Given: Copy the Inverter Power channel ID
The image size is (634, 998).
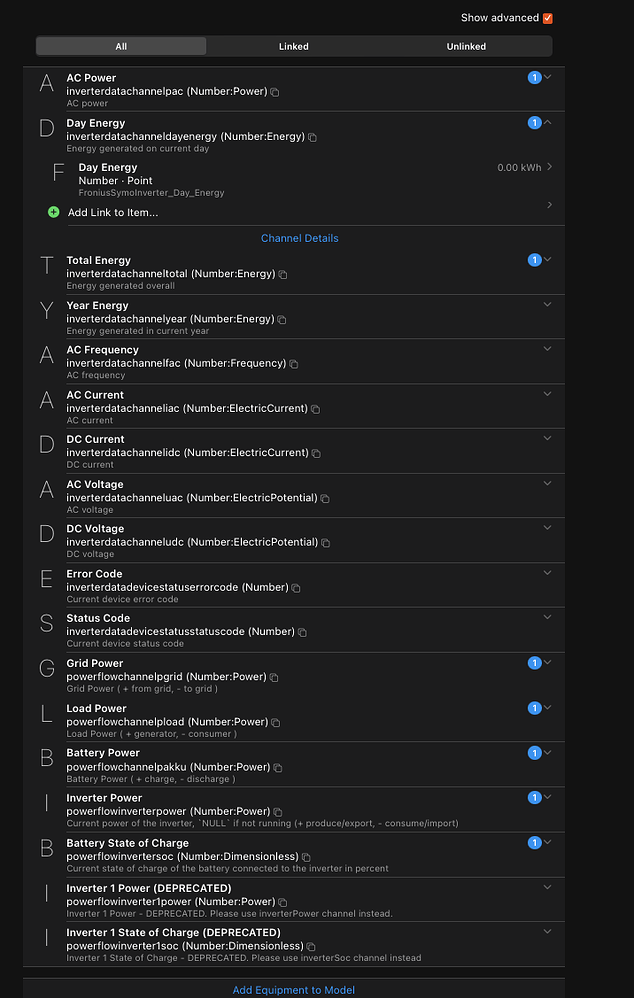Looking at the screenshot, I should click(277, 811).
